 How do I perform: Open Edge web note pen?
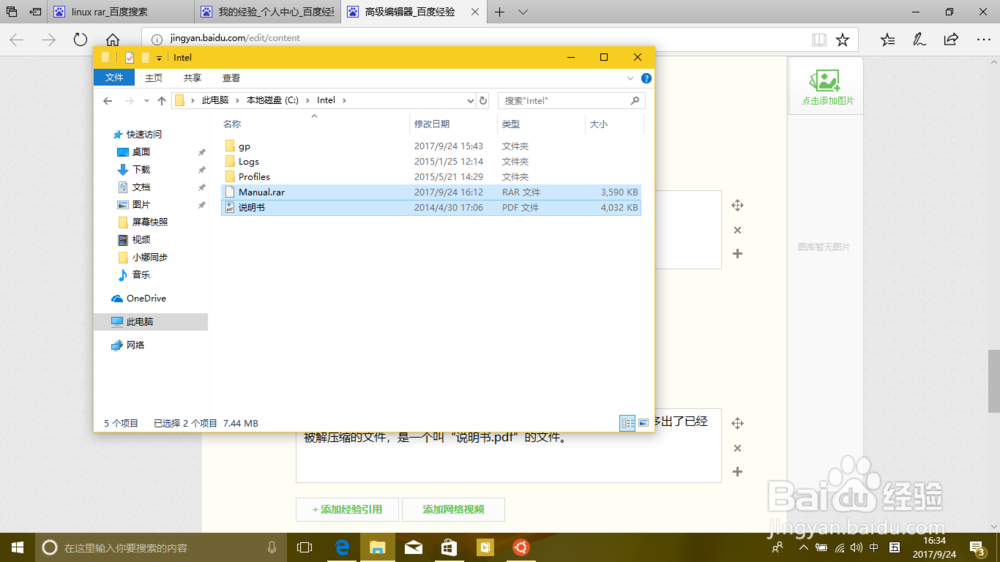(919, 40)
